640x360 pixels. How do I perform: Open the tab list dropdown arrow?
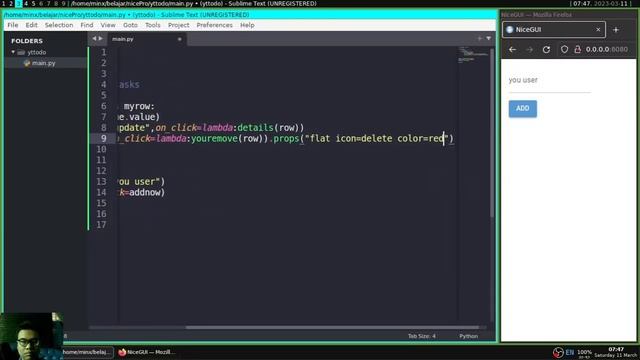[x=489, y=38]
